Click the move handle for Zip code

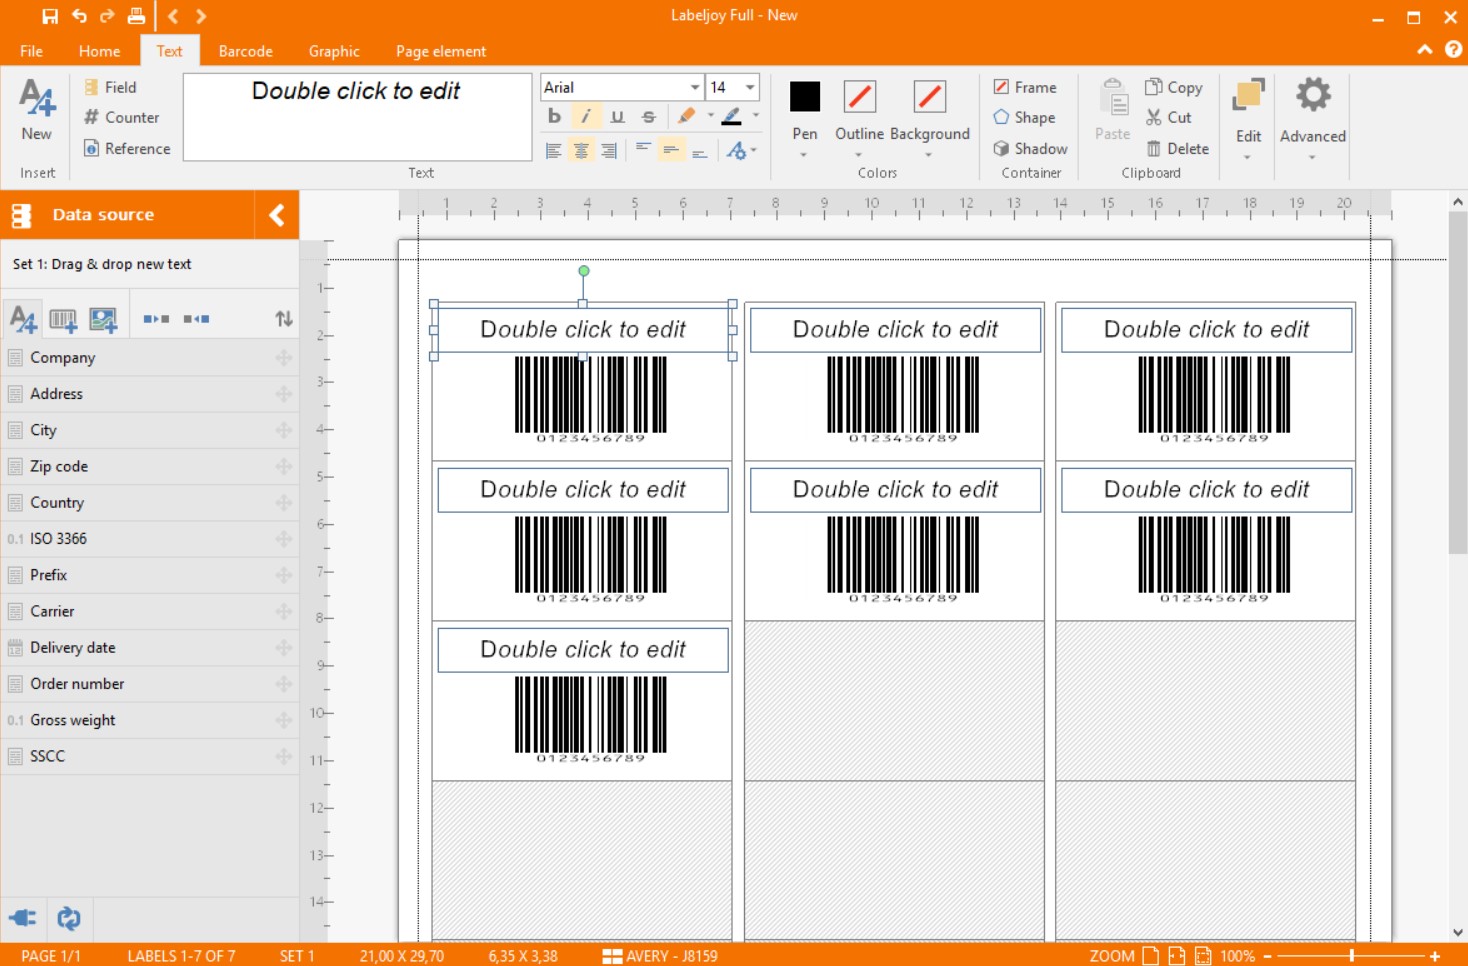point(284,466)
